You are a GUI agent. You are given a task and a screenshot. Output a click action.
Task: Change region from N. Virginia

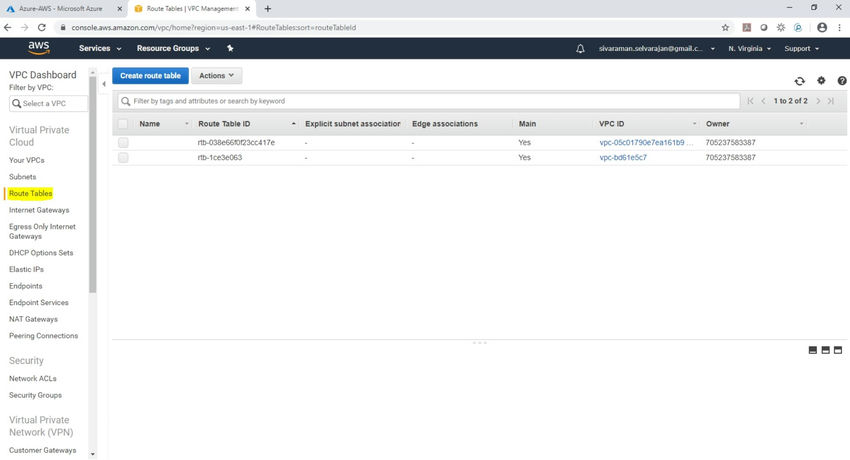click(749, 49)
